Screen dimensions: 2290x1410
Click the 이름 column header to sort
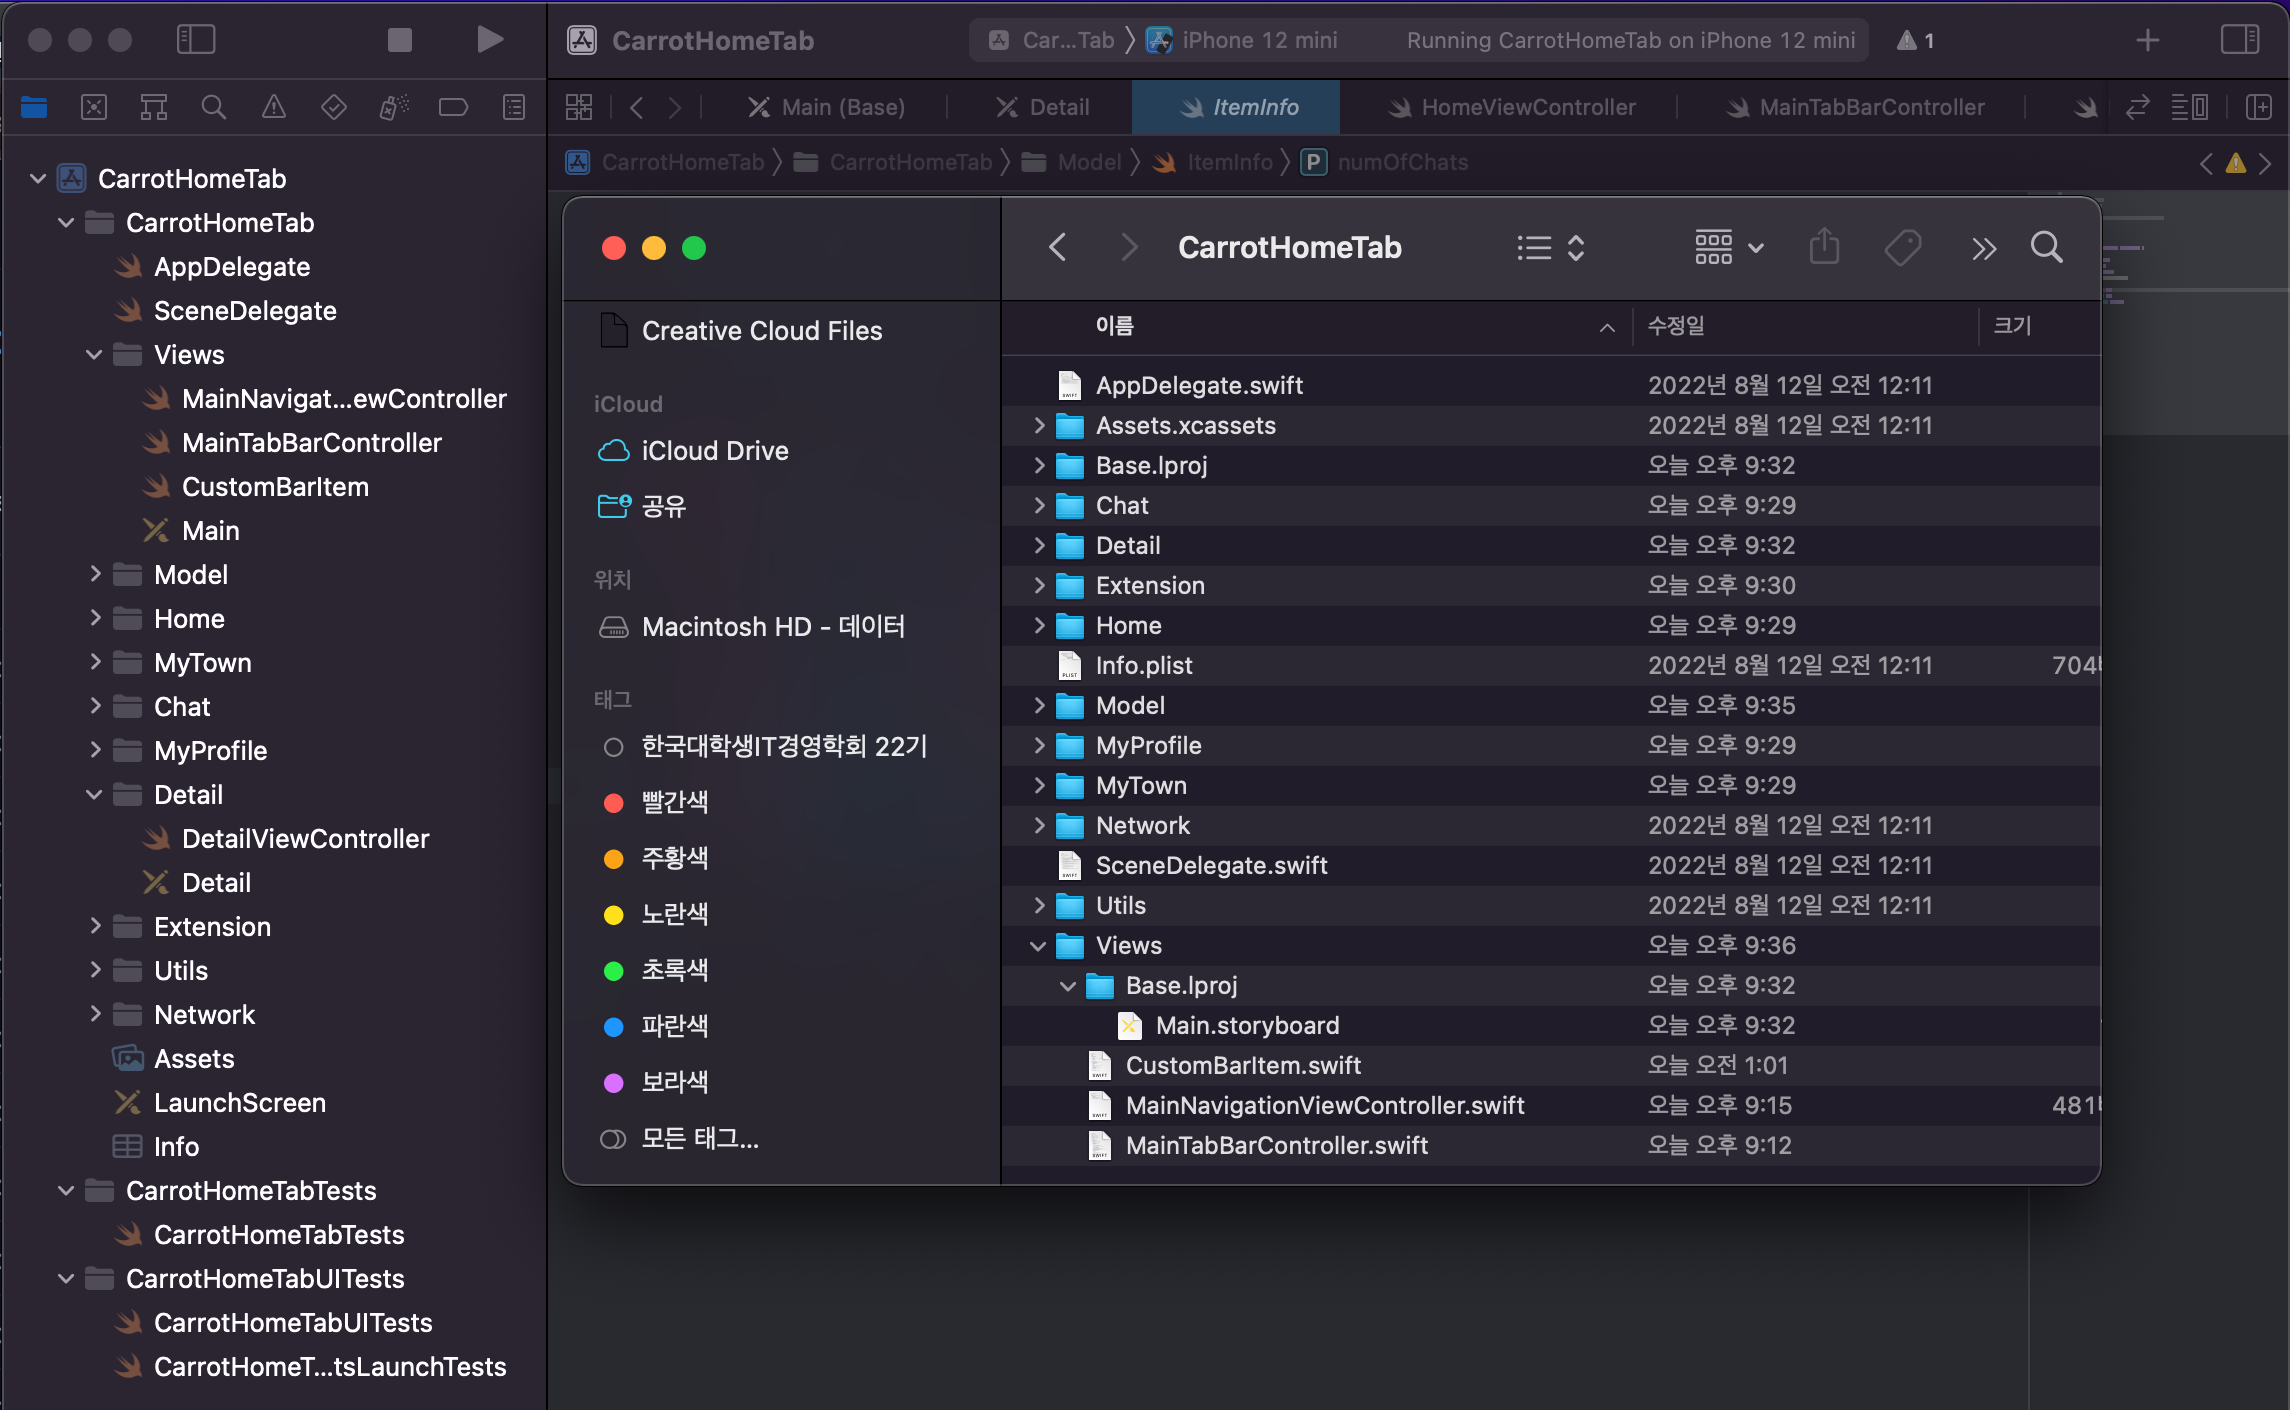[1114, 326]
